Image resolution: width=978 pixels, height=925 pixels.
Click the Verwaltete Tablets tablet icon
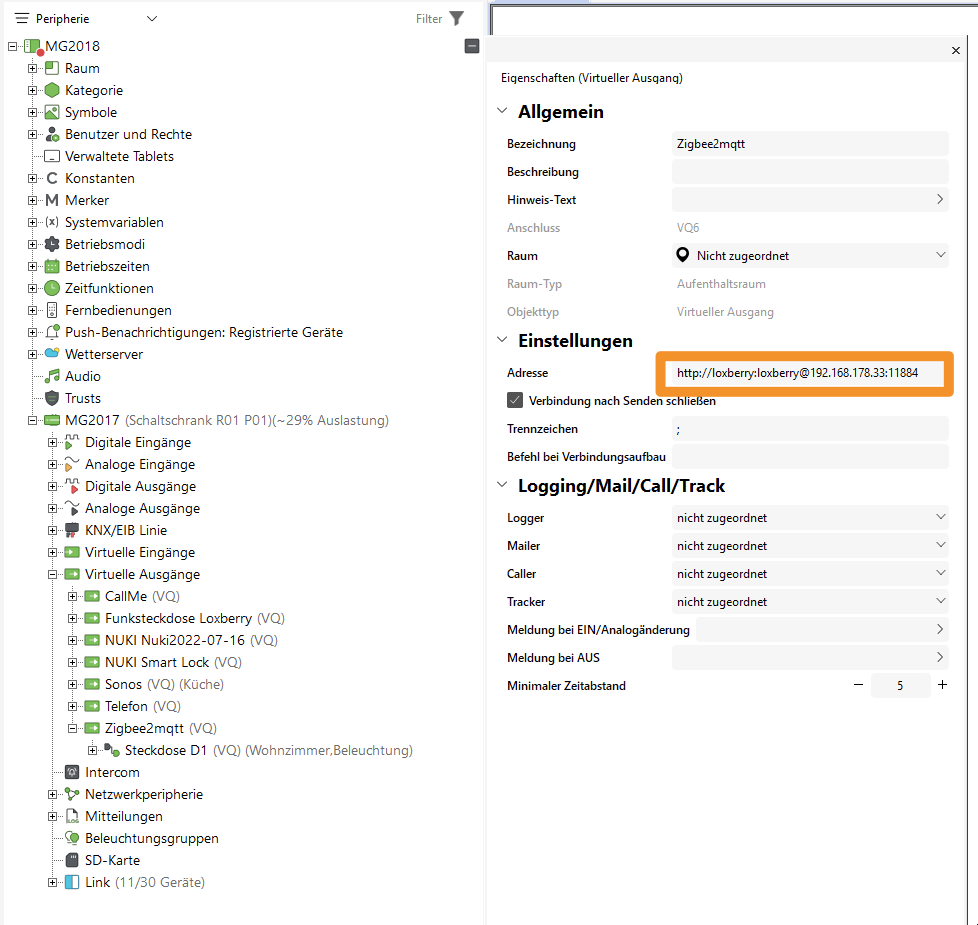[x=52, y=156]
